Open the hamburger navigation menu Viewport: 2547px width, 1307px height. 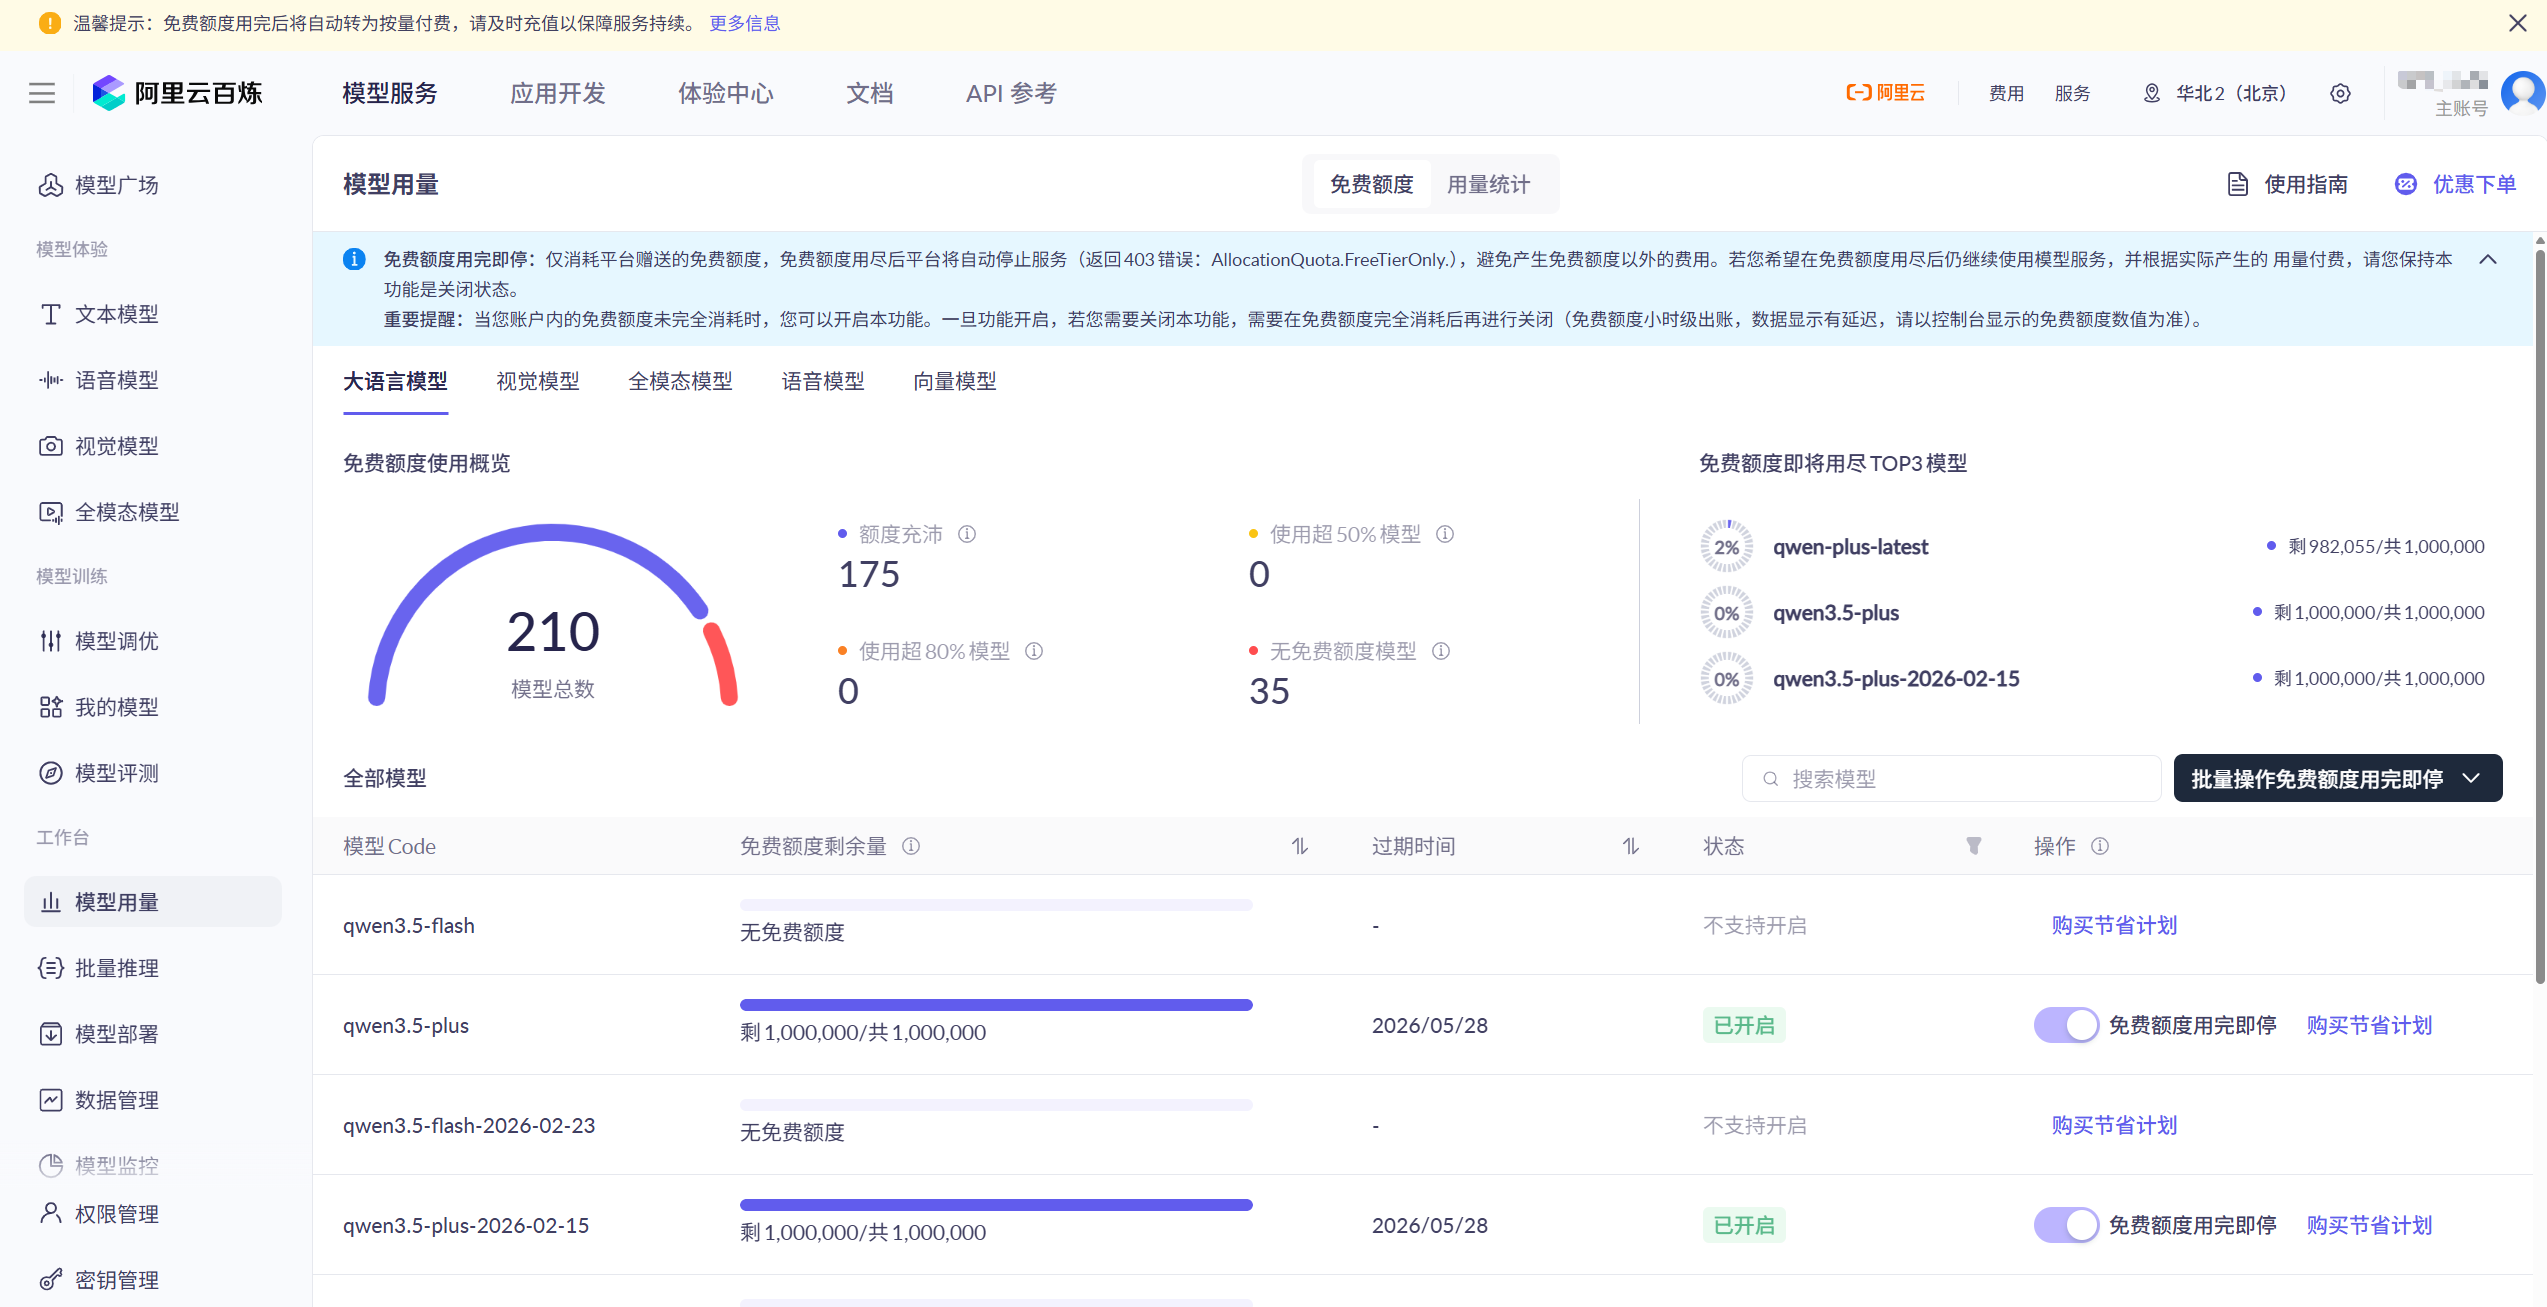click(x=42, y=93)
